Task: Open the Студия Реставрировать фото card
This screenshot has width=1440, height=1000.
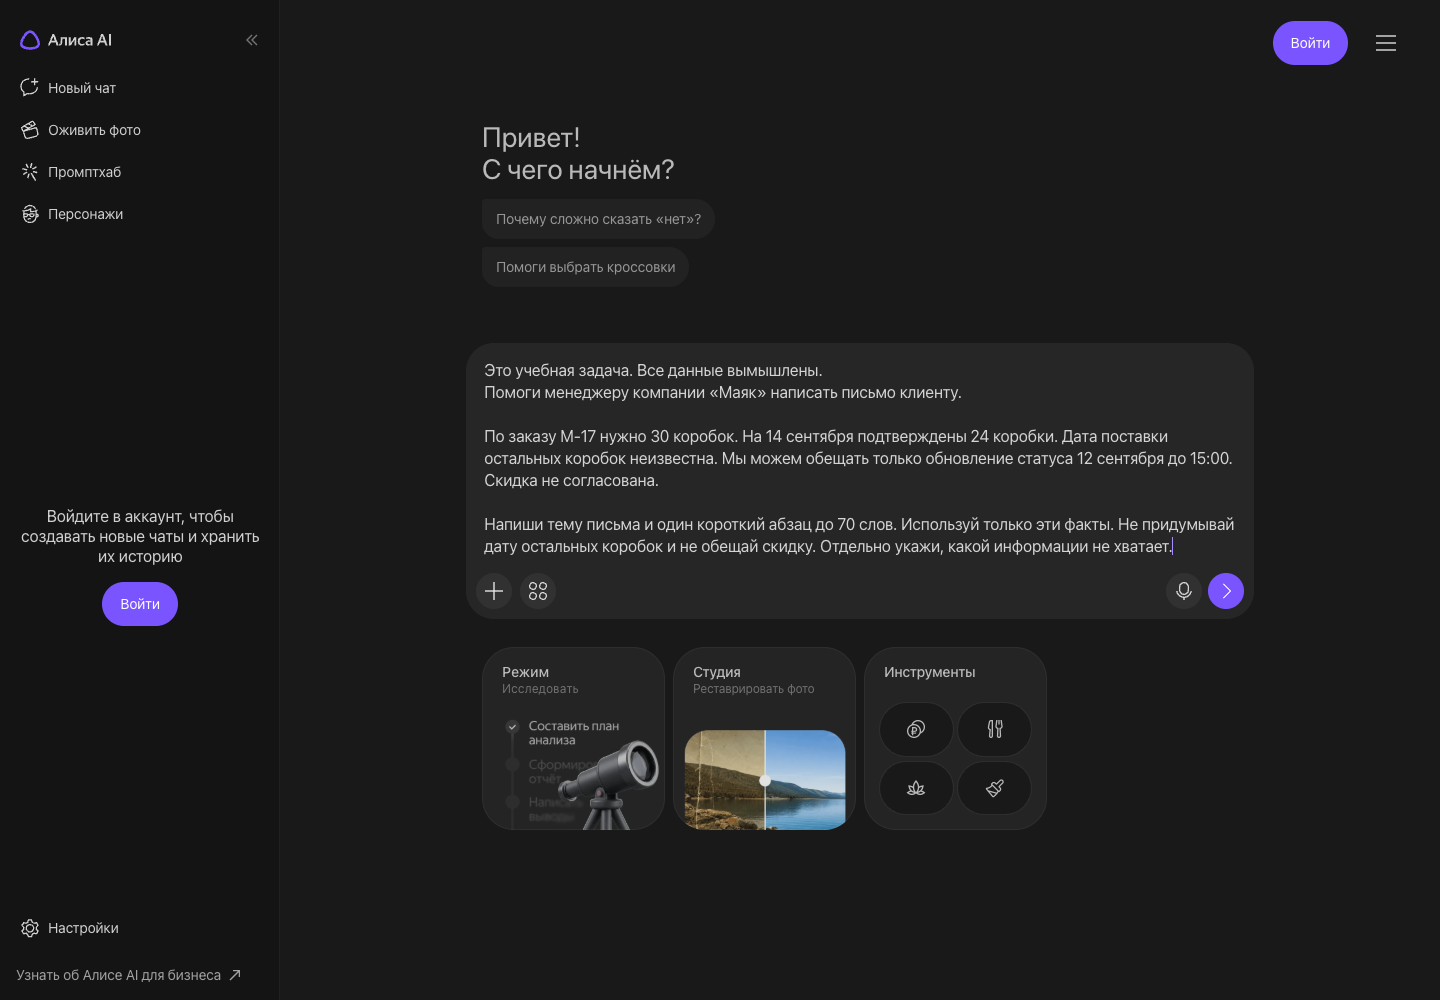Action: [764, 738]
